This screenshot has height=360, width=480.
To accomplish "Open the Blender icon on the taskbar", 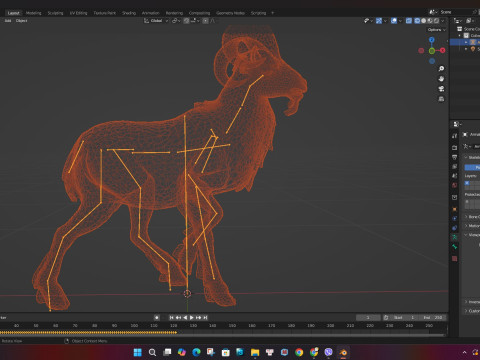I will point(343,352).
